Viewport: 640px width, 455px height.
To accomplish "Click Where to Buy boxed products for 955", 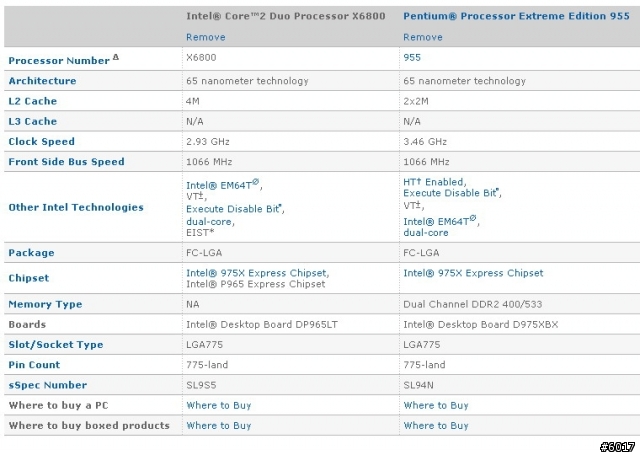I will pyautogui.click(x=436, y=426).
